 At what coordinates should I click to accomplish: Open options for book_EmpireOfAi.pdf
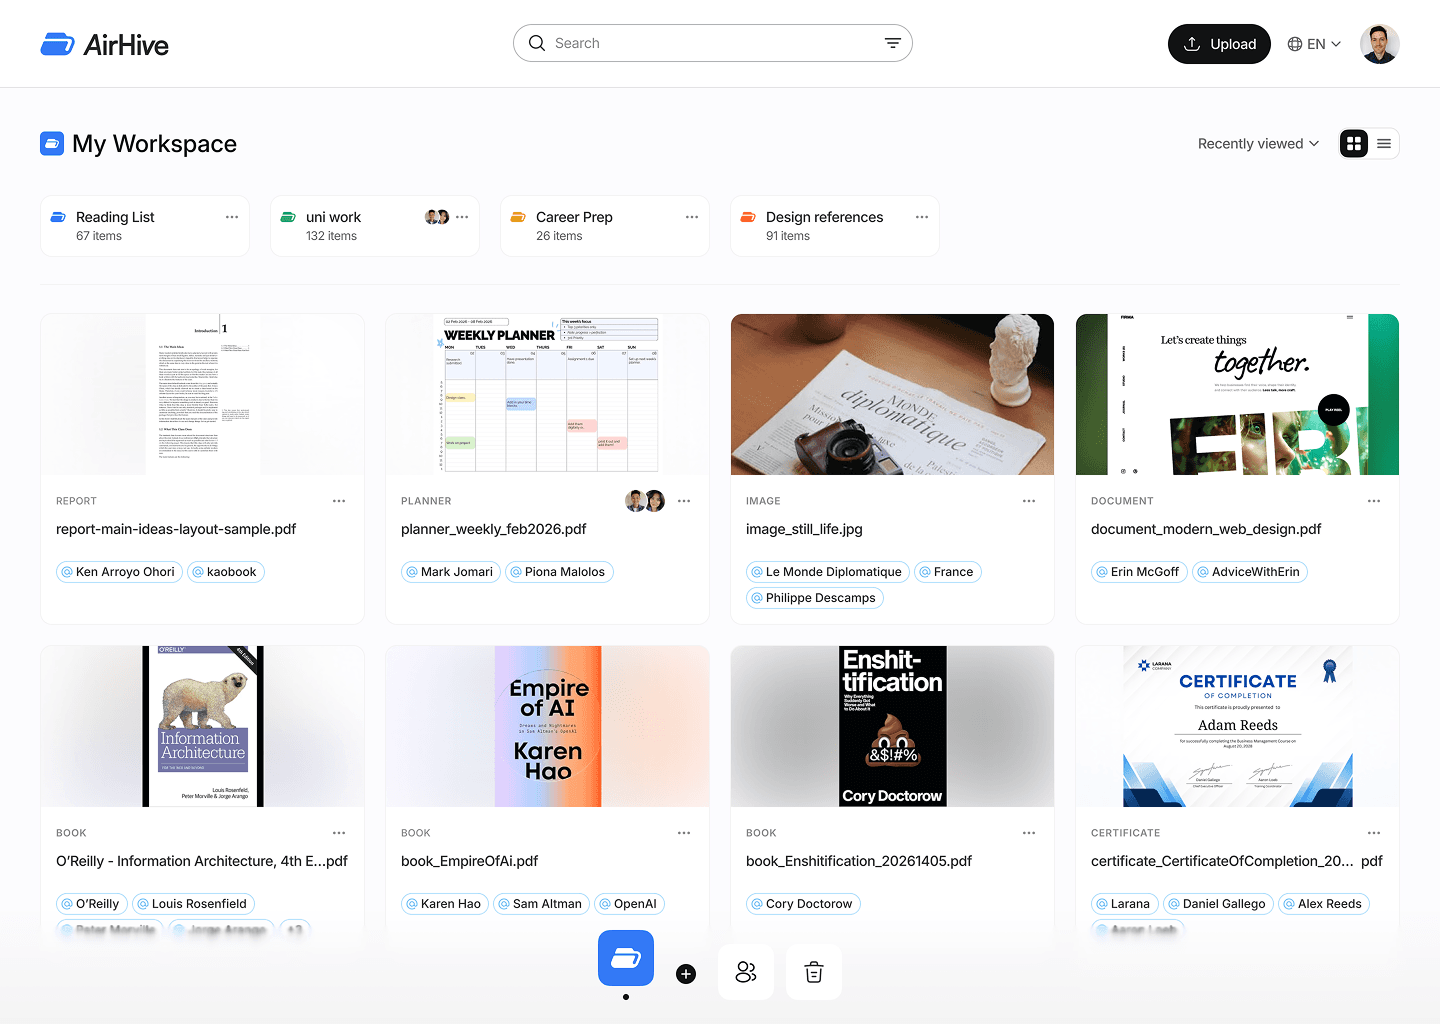point(684,833)
